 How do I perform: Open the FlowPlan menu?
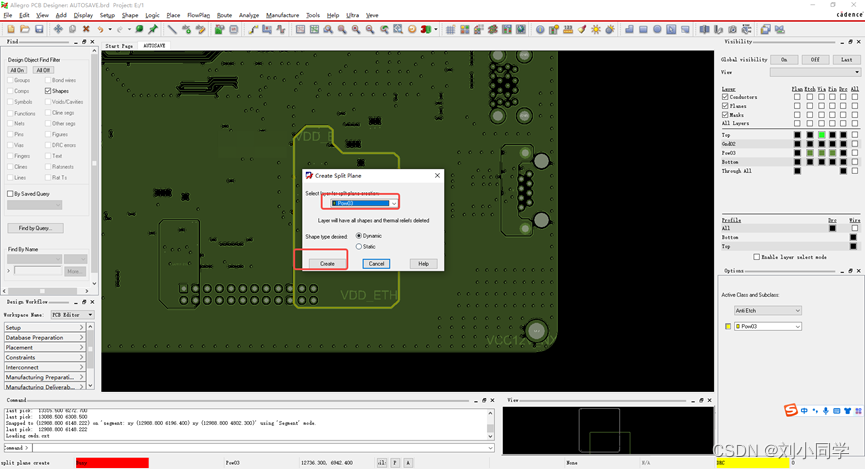198,15
